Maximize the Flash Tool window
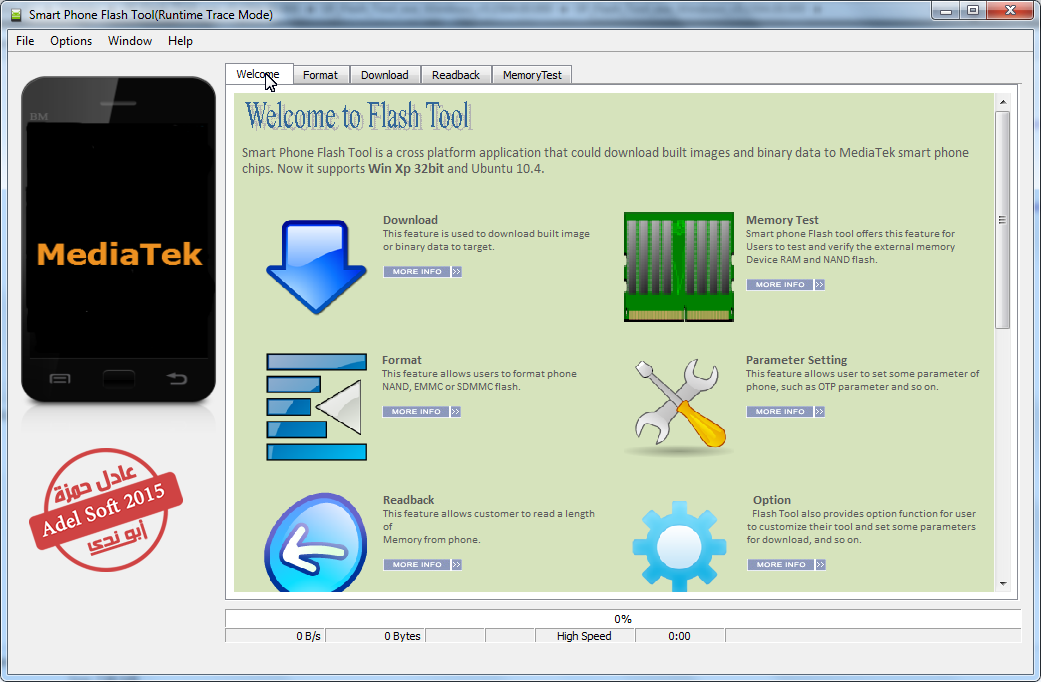 [x=973, y=11]
